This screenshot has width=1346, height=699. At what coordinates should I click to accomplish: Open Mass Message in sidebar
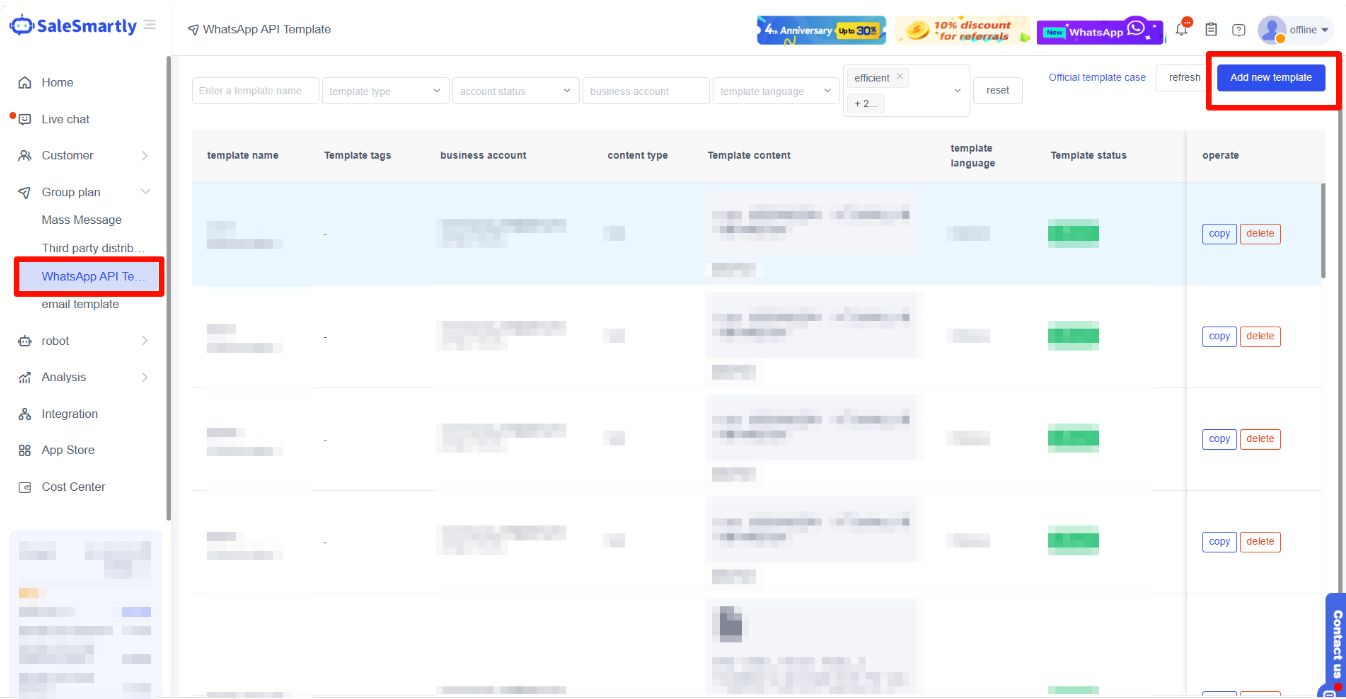[82, 220]
